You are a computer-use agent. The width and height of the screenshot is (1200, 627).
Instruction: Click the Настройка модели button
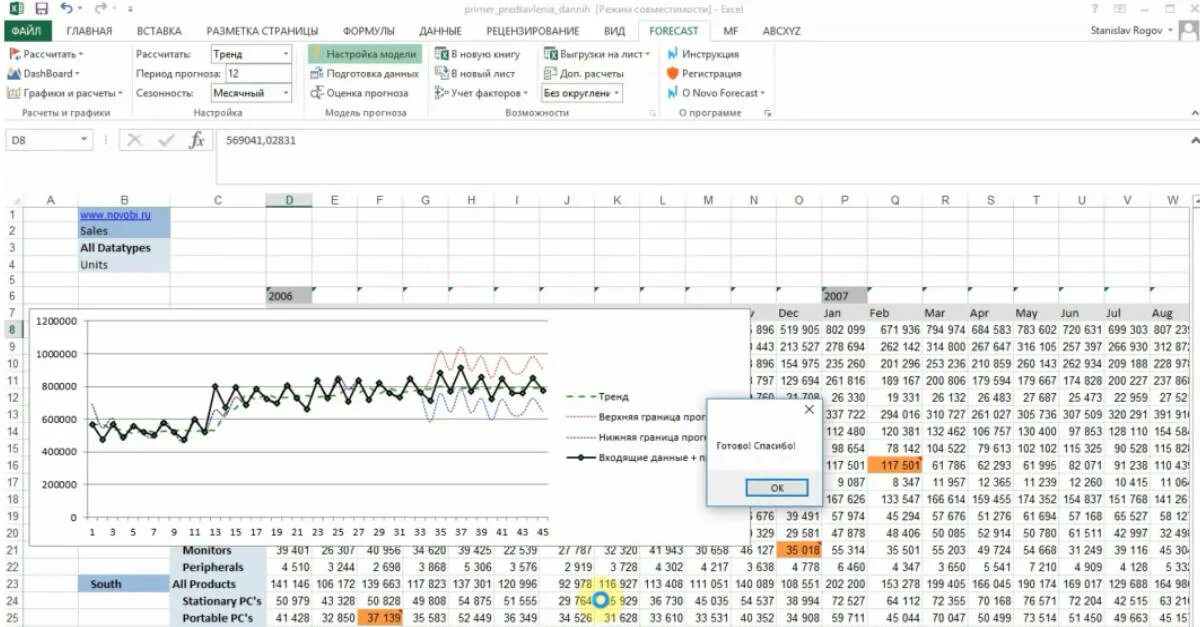point(365,54)
